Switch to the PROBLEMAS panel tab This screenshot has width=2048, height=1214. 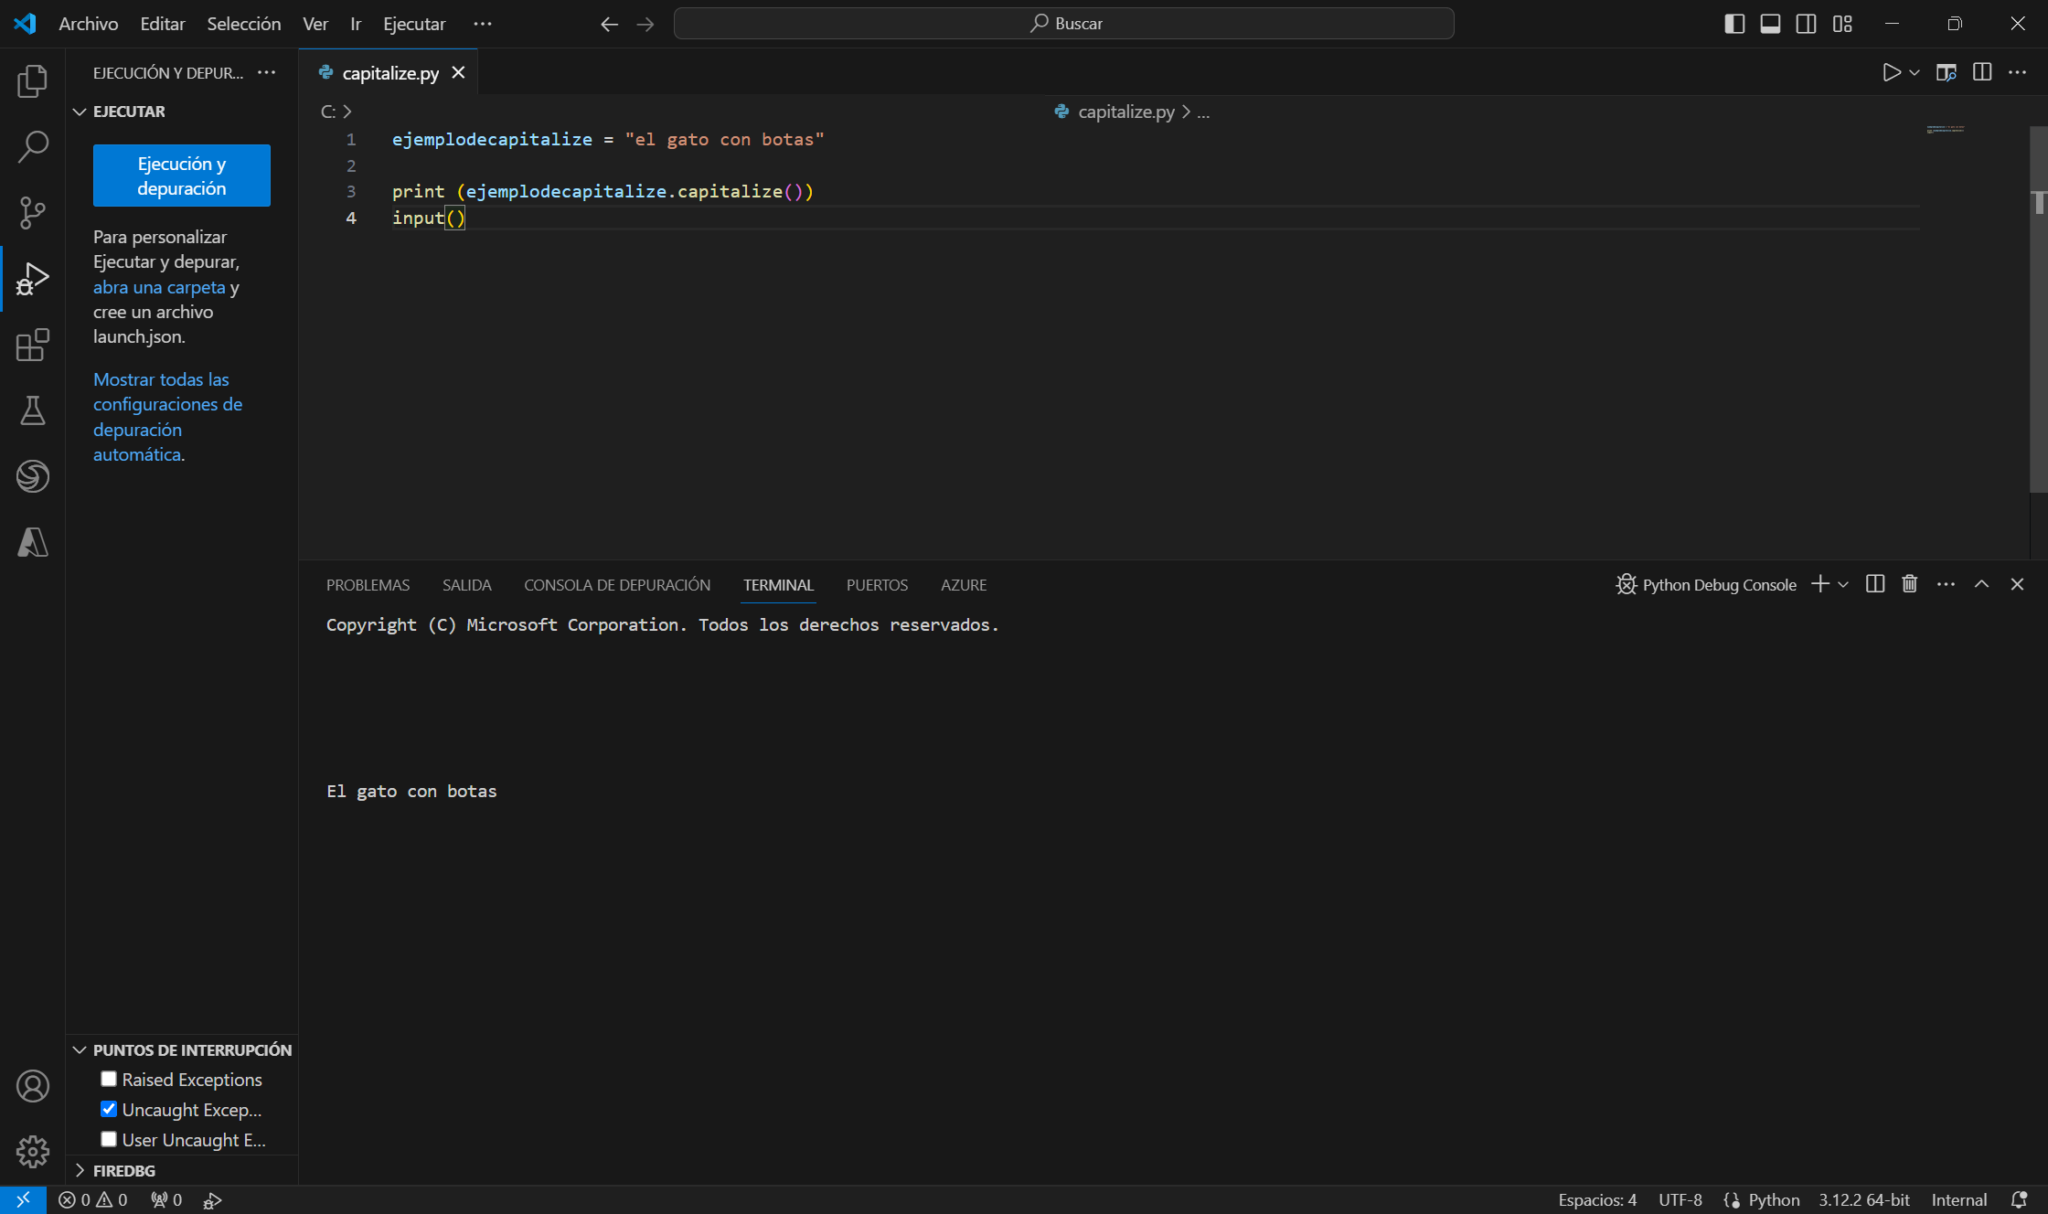click(367, 584)
